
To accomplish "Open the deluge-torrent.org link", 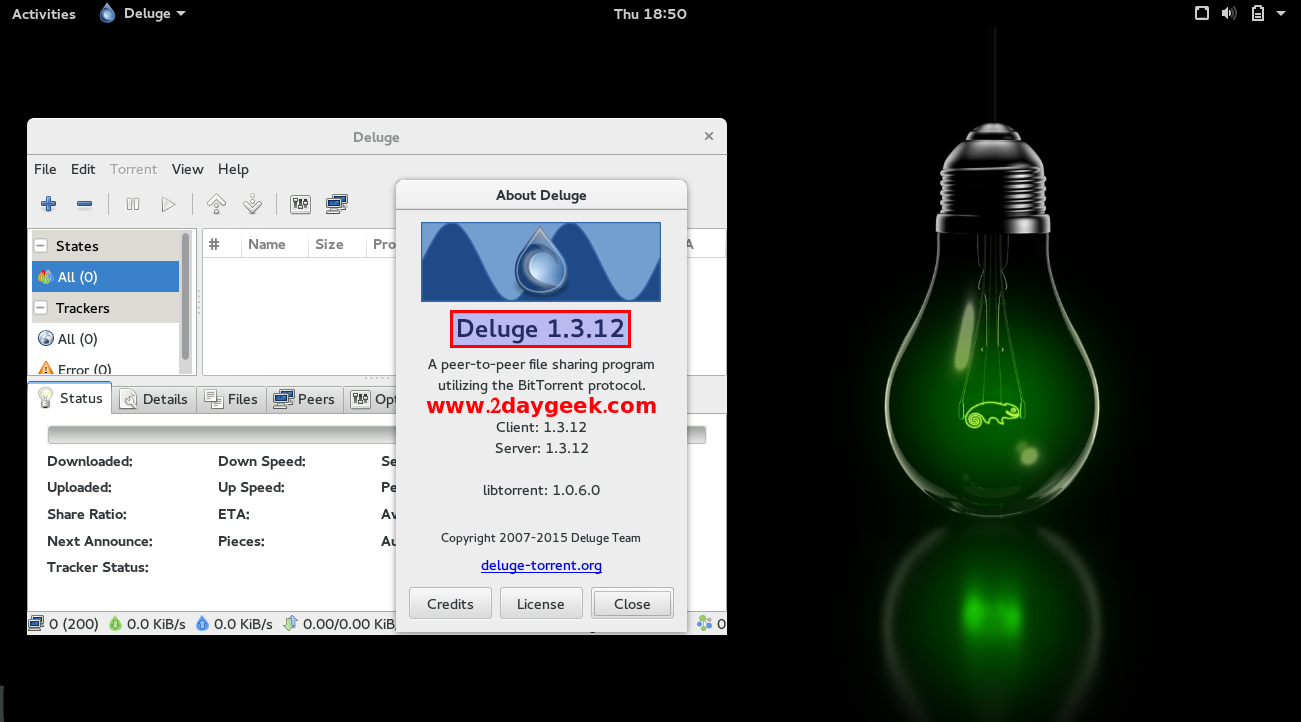I will 541,566.
